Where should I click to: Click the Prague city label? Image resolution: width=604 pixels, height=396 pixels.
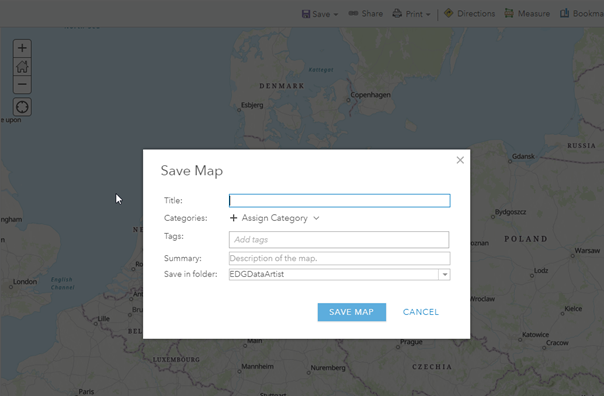click(x=411, y=342)
